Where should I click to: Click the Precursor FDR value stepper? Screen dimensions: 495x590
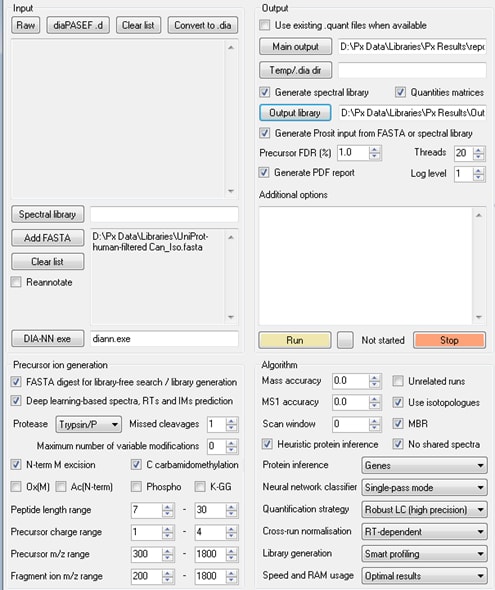point(375,153)
